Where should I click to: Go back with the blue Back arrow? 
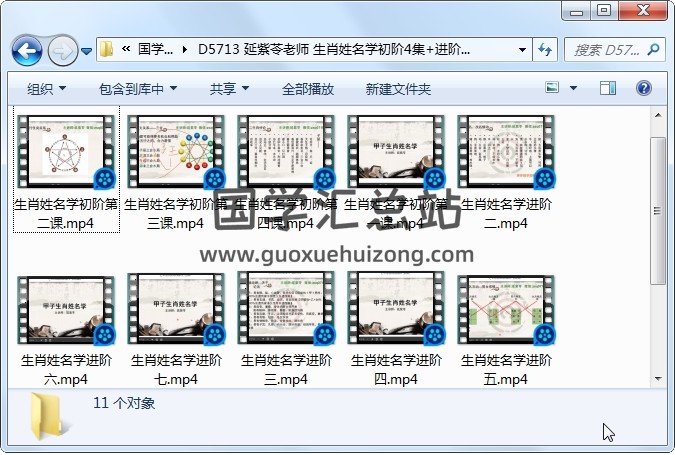[x=27, y=51]
